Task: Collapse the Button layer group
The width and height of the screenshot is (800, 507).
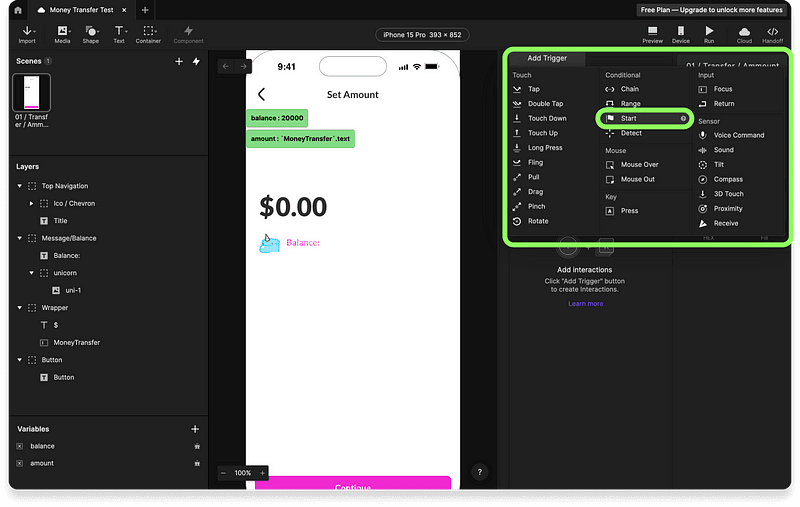Action: (20, 360)
